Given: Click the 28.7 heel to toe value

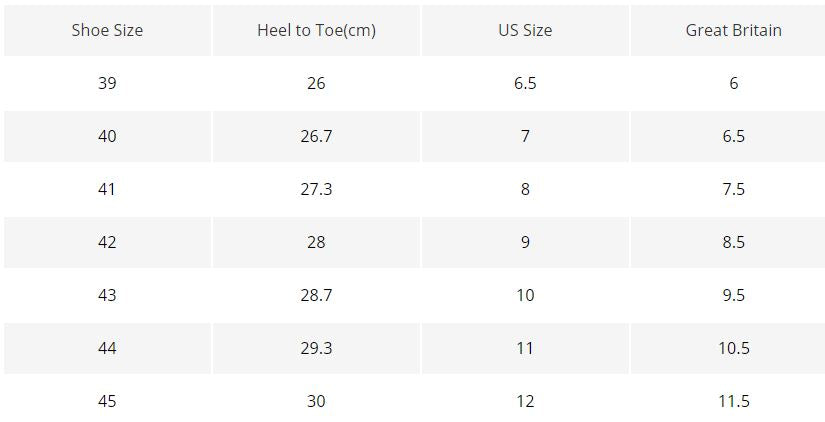Looking at the screenshot, I should pyautogui.click(x=316, y=295).
